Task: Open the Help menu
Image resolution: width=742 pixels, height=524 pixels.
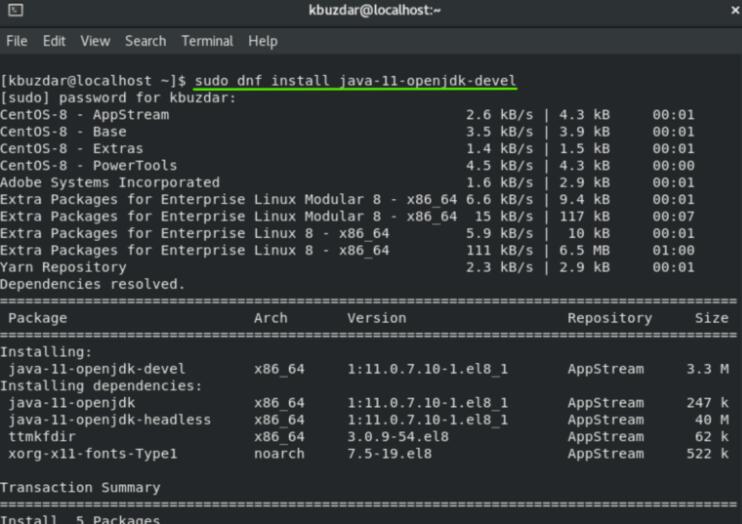Action: point(263,41)
